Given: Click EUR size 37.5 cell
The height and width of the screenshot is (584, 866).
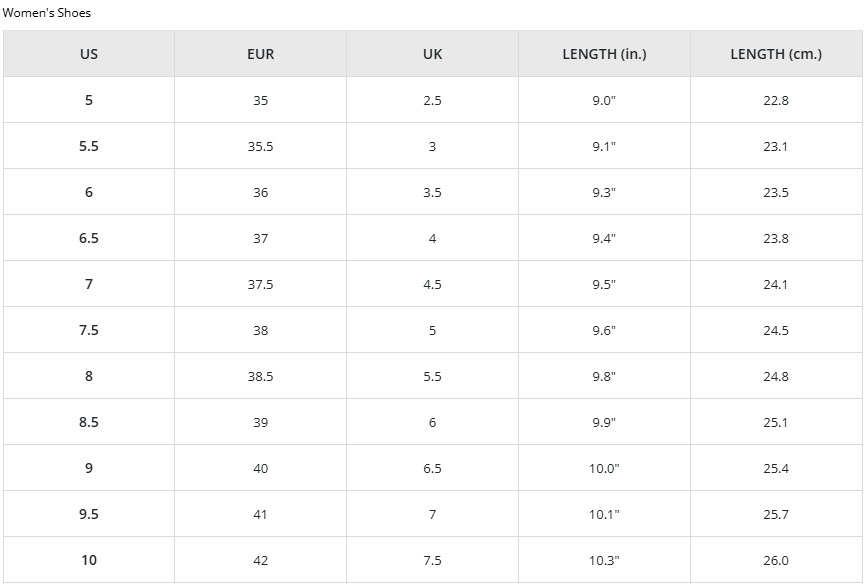Looking at the screenshot, I should tap(261, 284).
